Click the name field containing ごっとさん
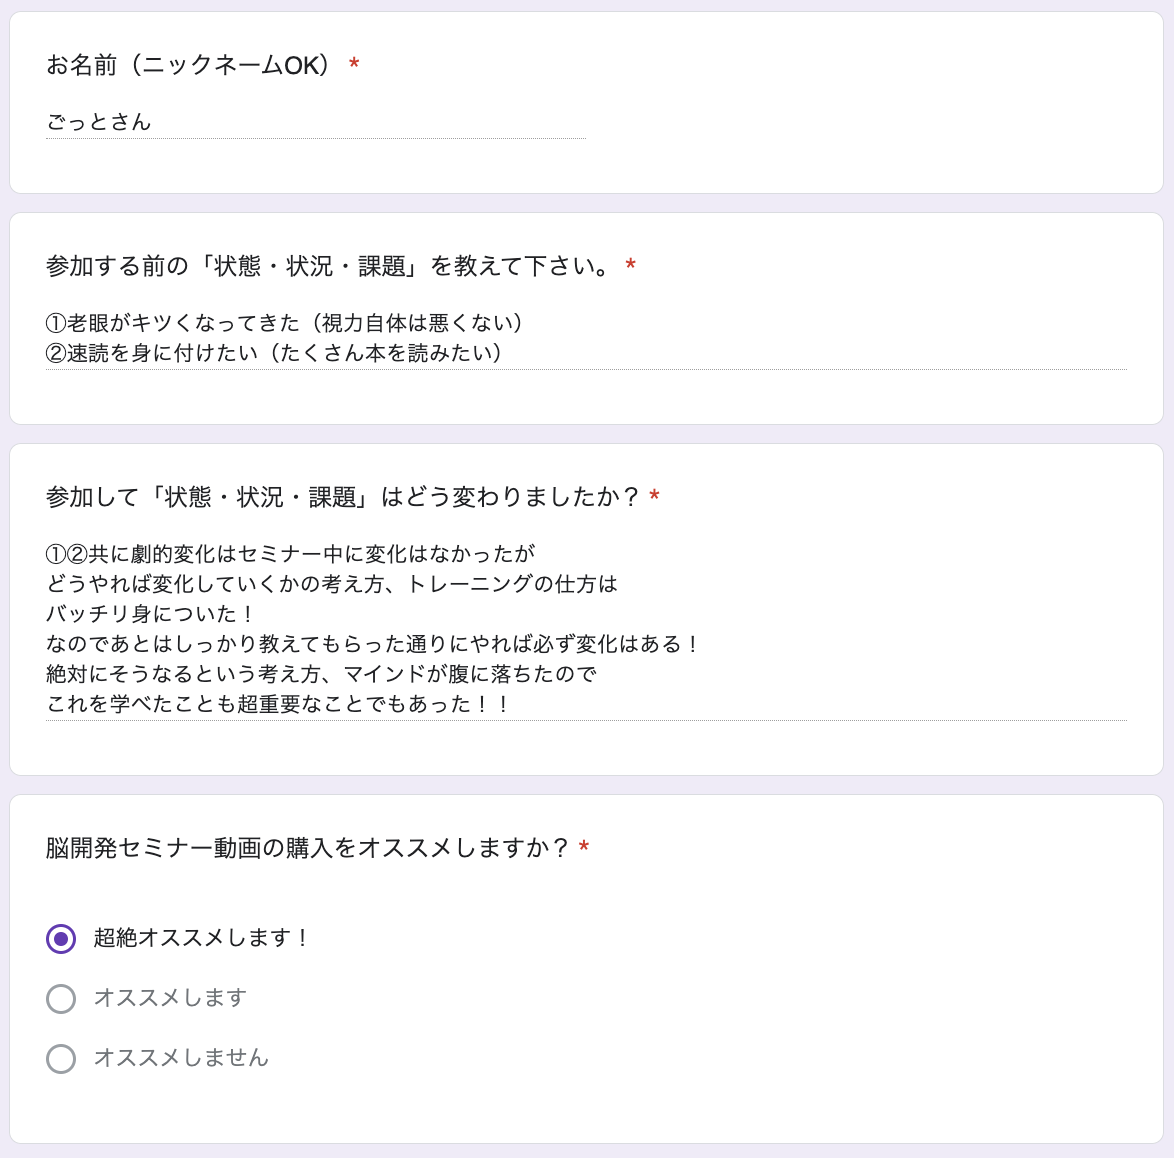Viewport: 1174px width, 1158px height. pyautogui.click(x=315, y=121)
